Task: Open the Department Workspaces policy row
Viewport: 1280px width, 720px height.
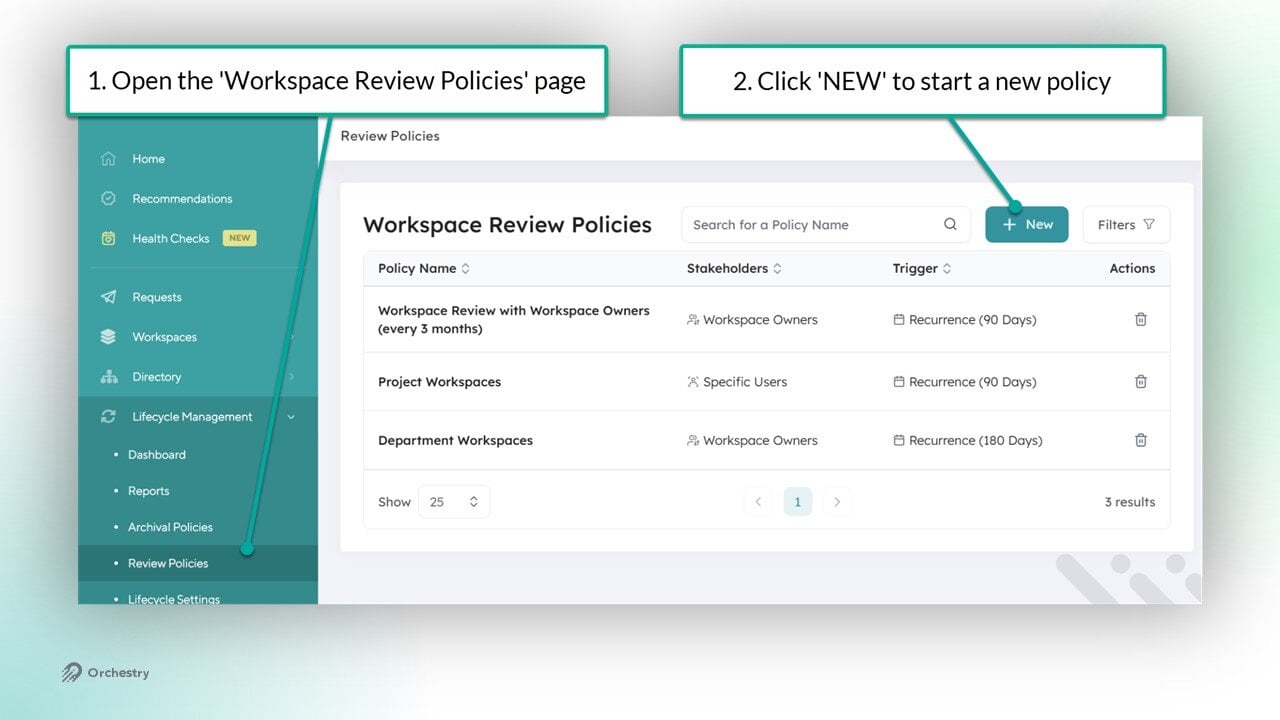Action: [x=766, y=441]
